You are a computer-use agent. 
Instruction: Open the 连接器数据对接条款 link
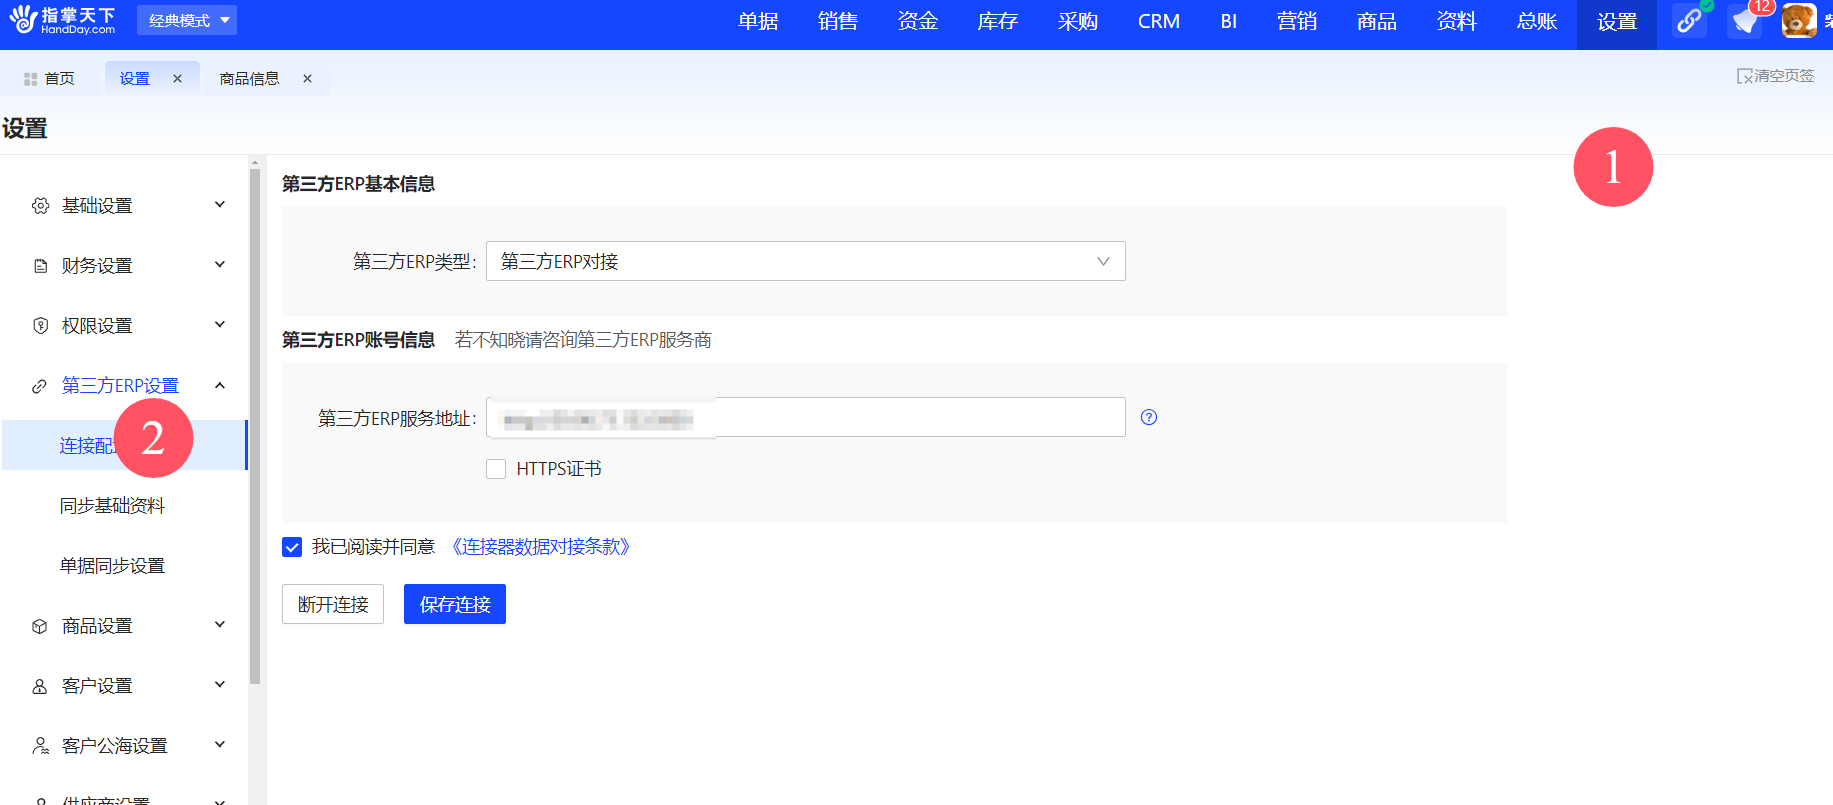tap(541, 547)
